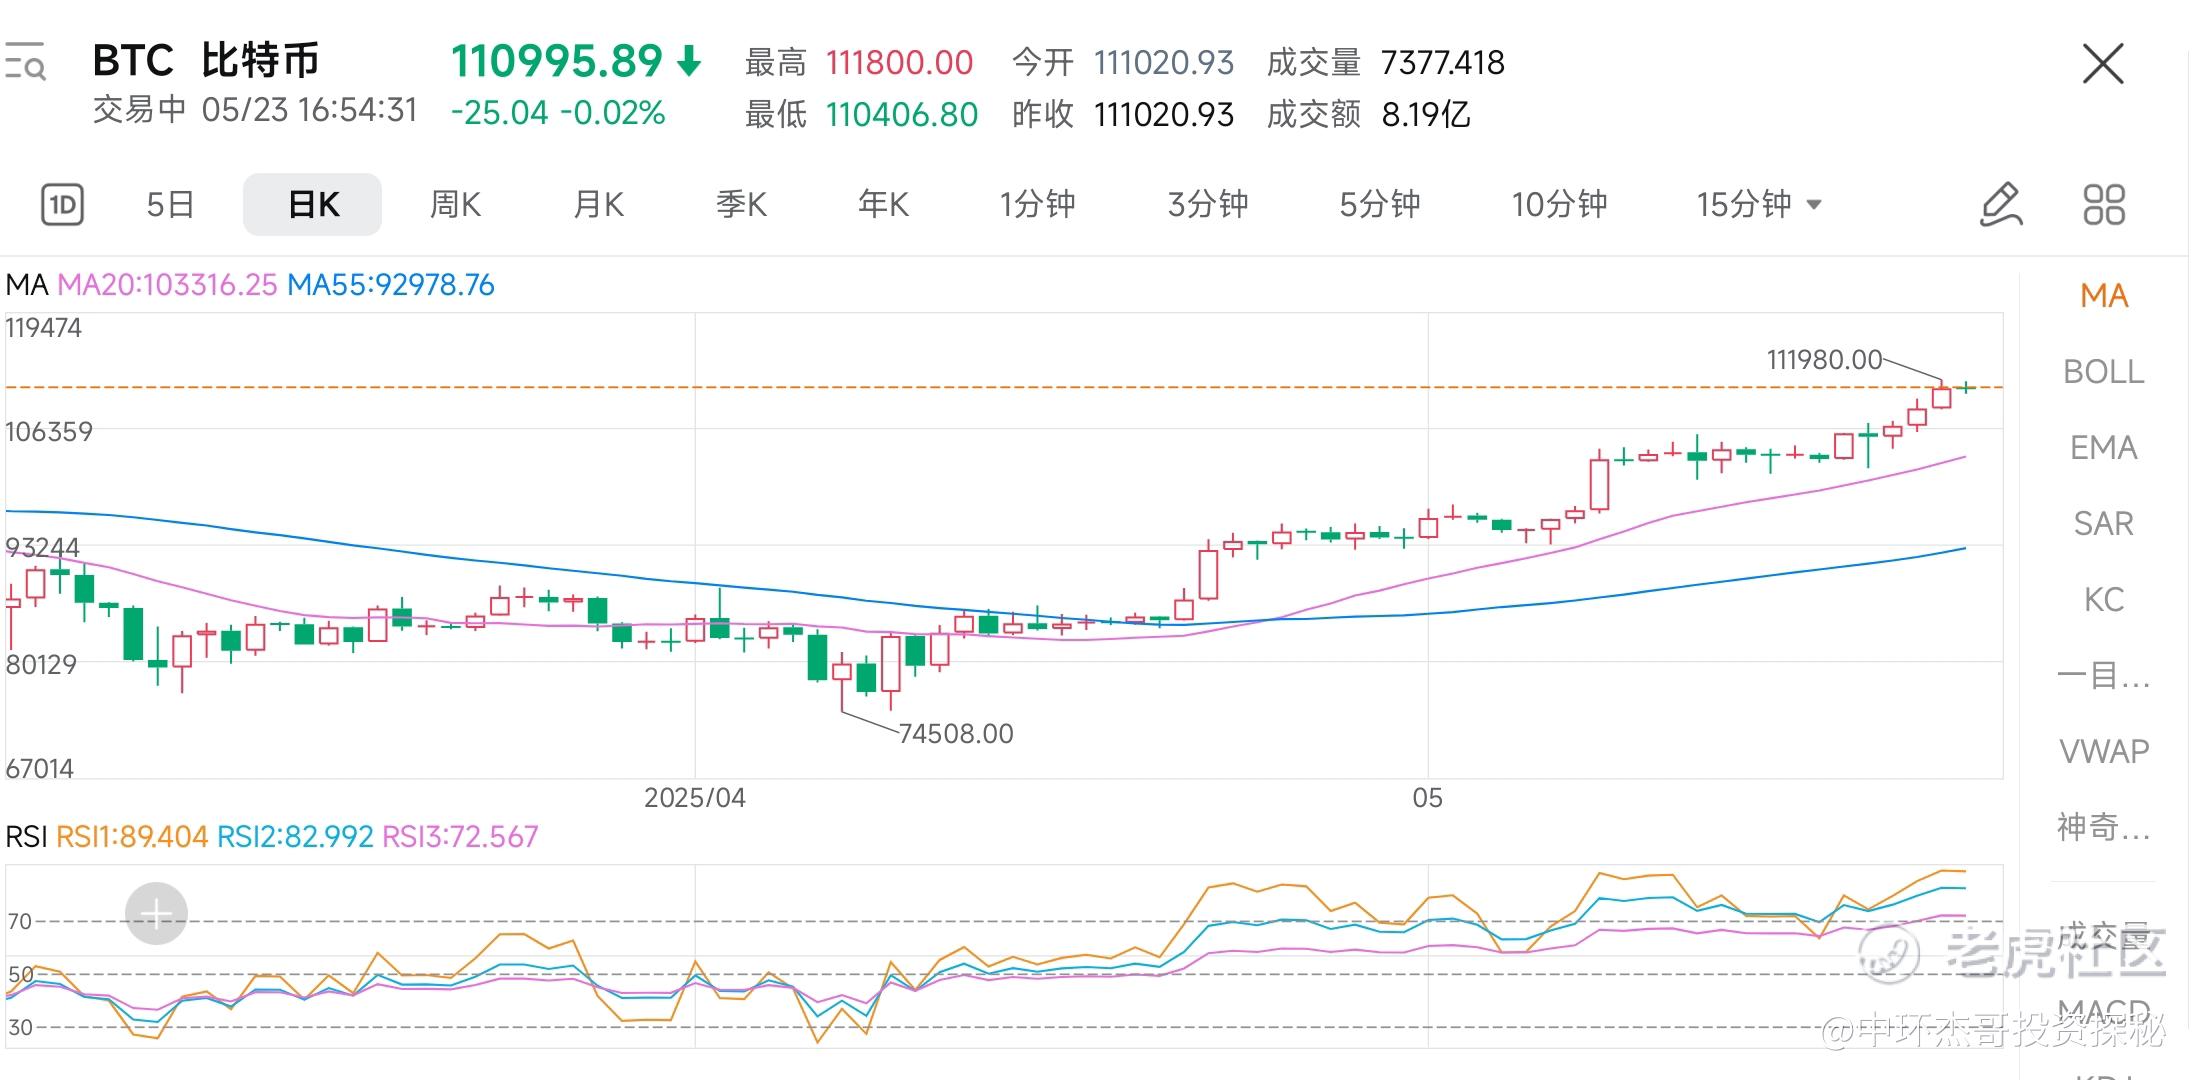
Task: Open the four-square grid layout icon
Action: [x=2104, y=205]
